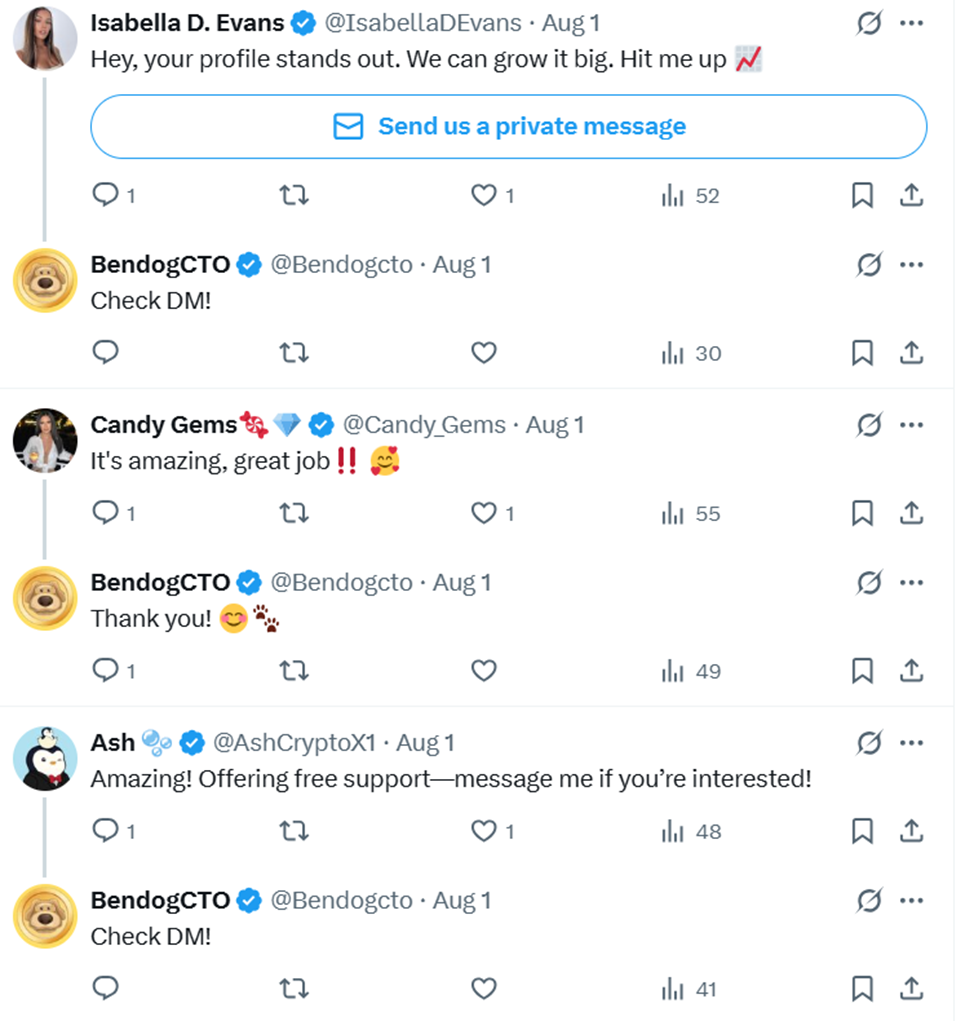Screen dimensions: 974x1021
Task: Open more options on Ash's tweet
Action: (911, 743)
